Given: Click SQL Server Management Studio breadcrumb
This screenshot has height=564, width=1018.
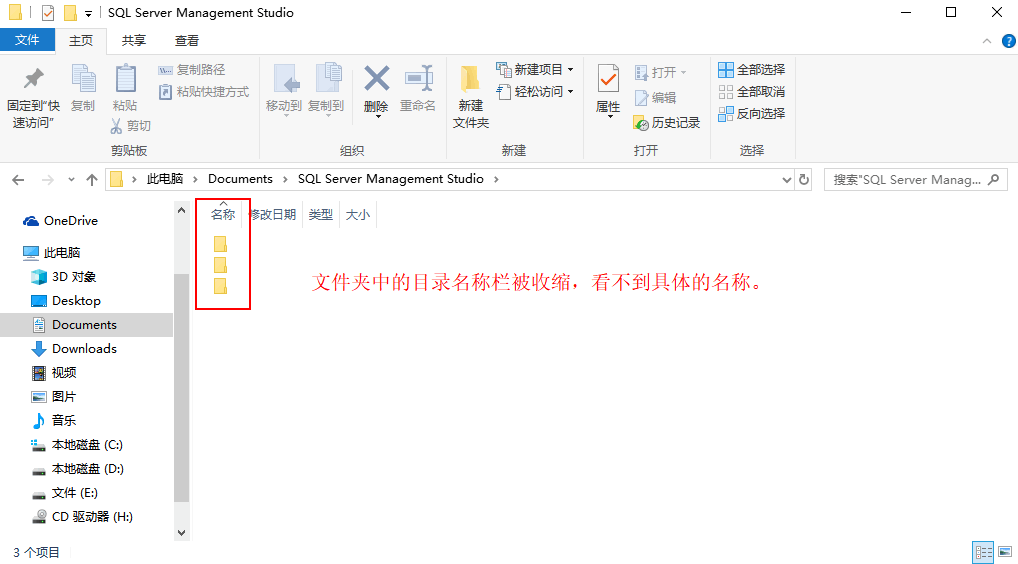Looking at the screenshot, I should point(391,179).
